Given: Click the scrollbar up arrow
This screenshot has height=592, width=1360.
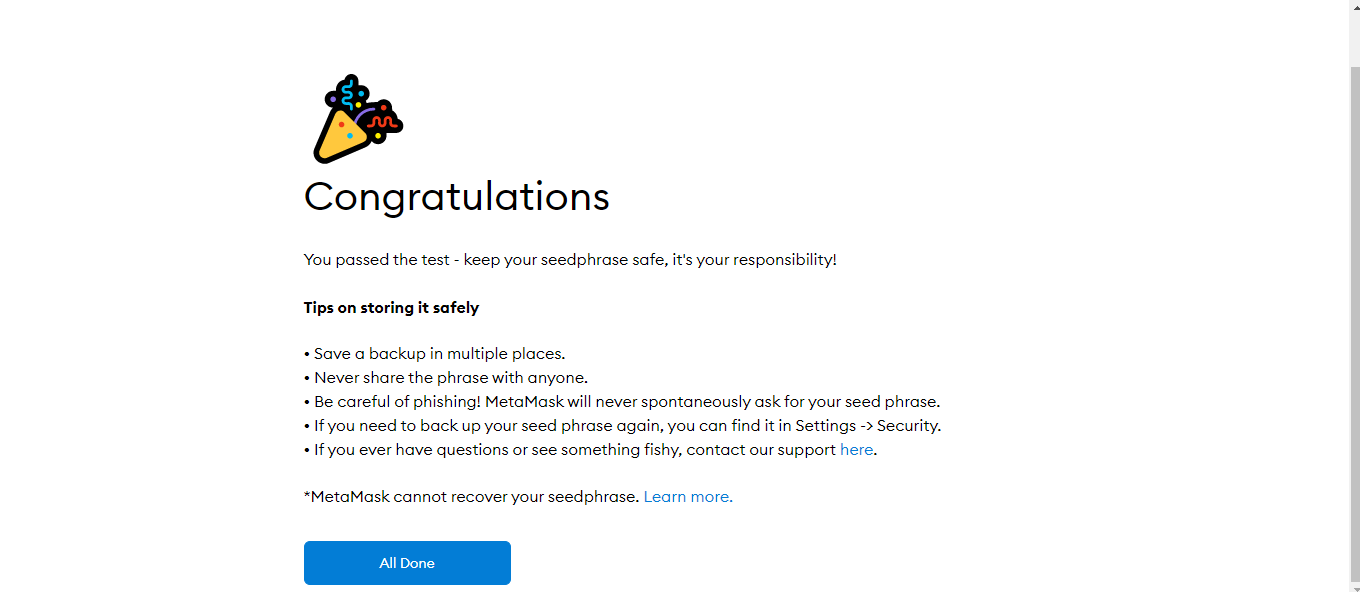Looking at the screenshot, I should tap(1355, 8).
